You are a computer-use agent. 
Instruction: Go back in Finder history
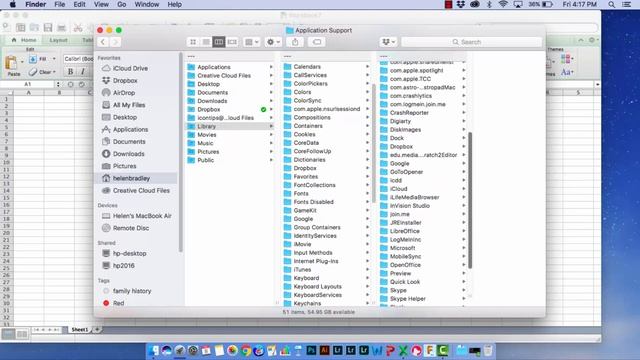(103, 42)
